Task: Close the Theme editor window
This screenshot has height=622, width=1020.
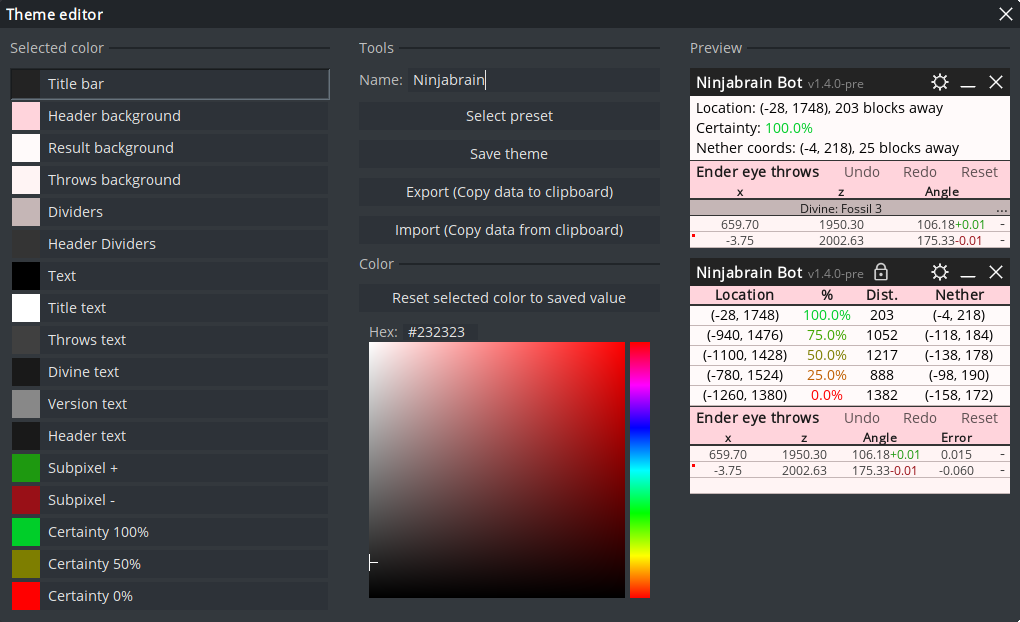Action: [x=1006, y=14]
